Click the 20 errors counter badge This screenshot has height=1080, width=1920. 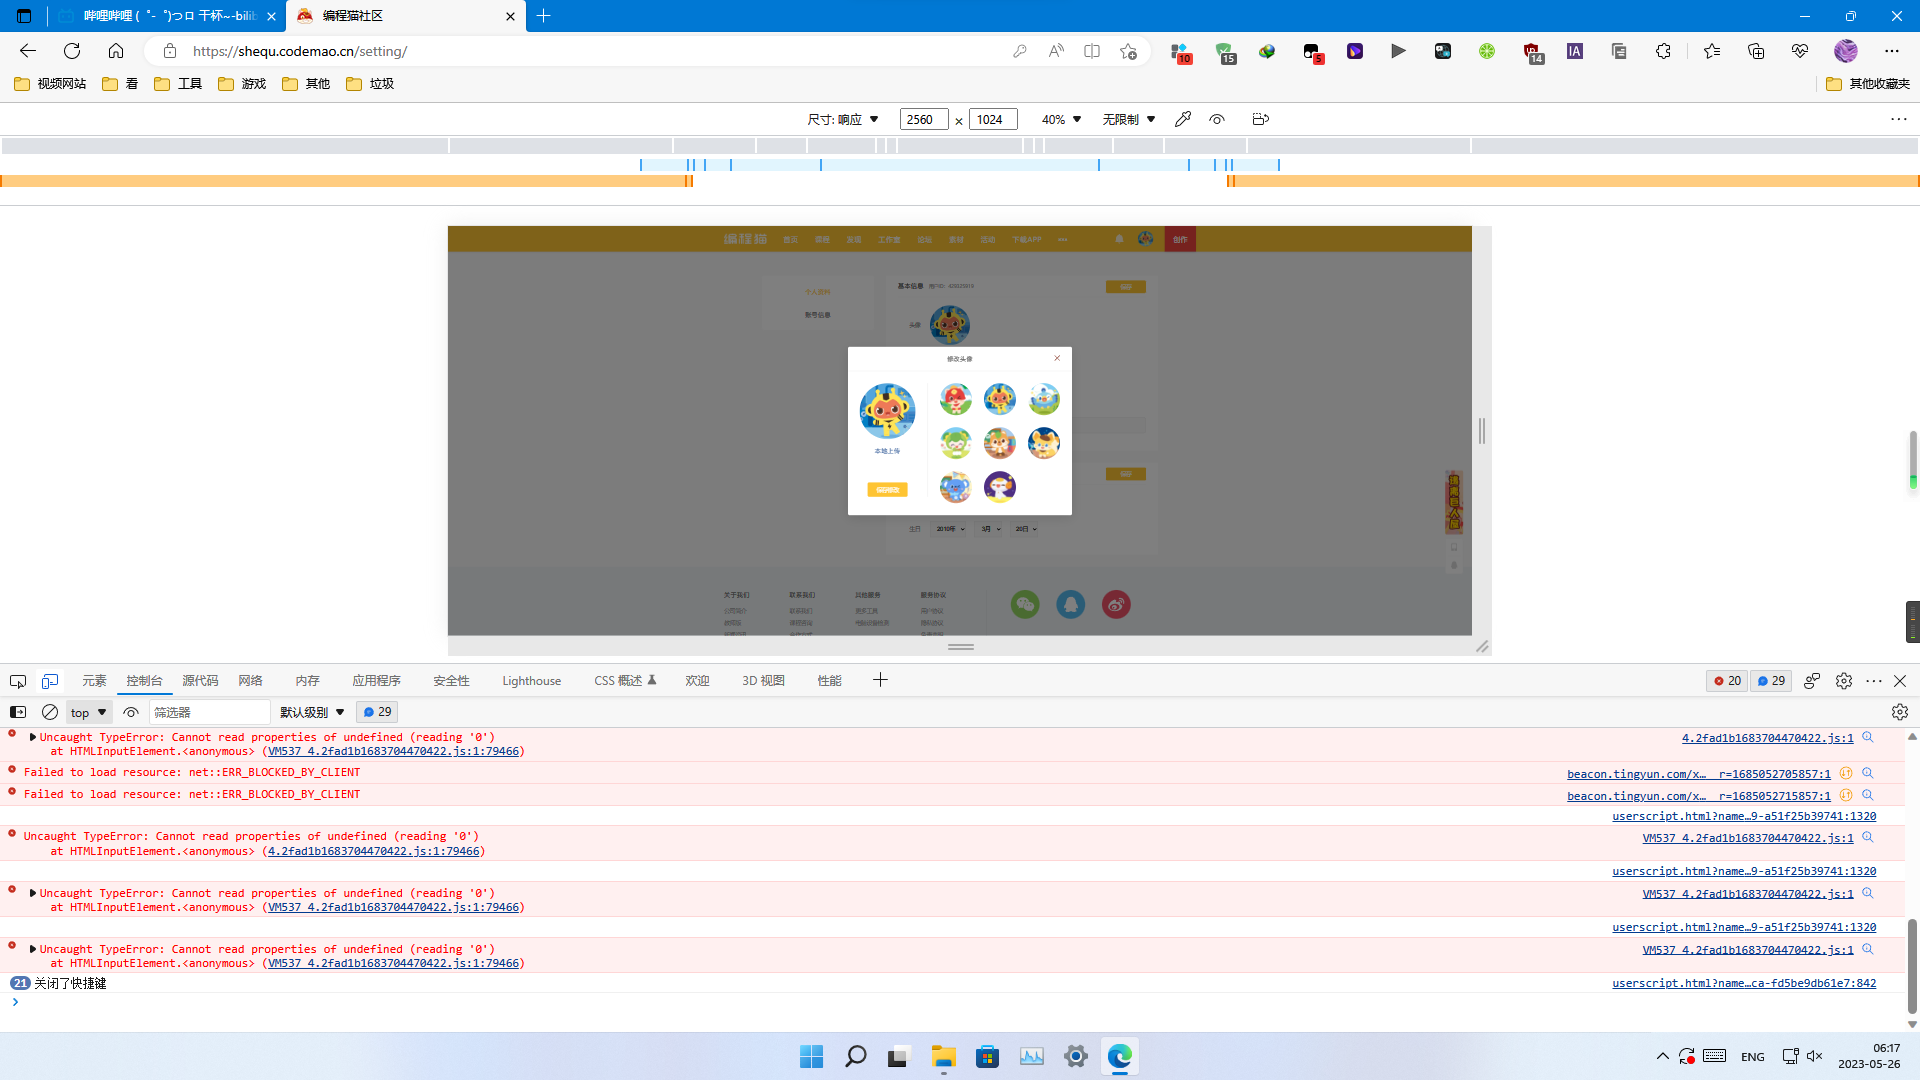pos(1727,681)
